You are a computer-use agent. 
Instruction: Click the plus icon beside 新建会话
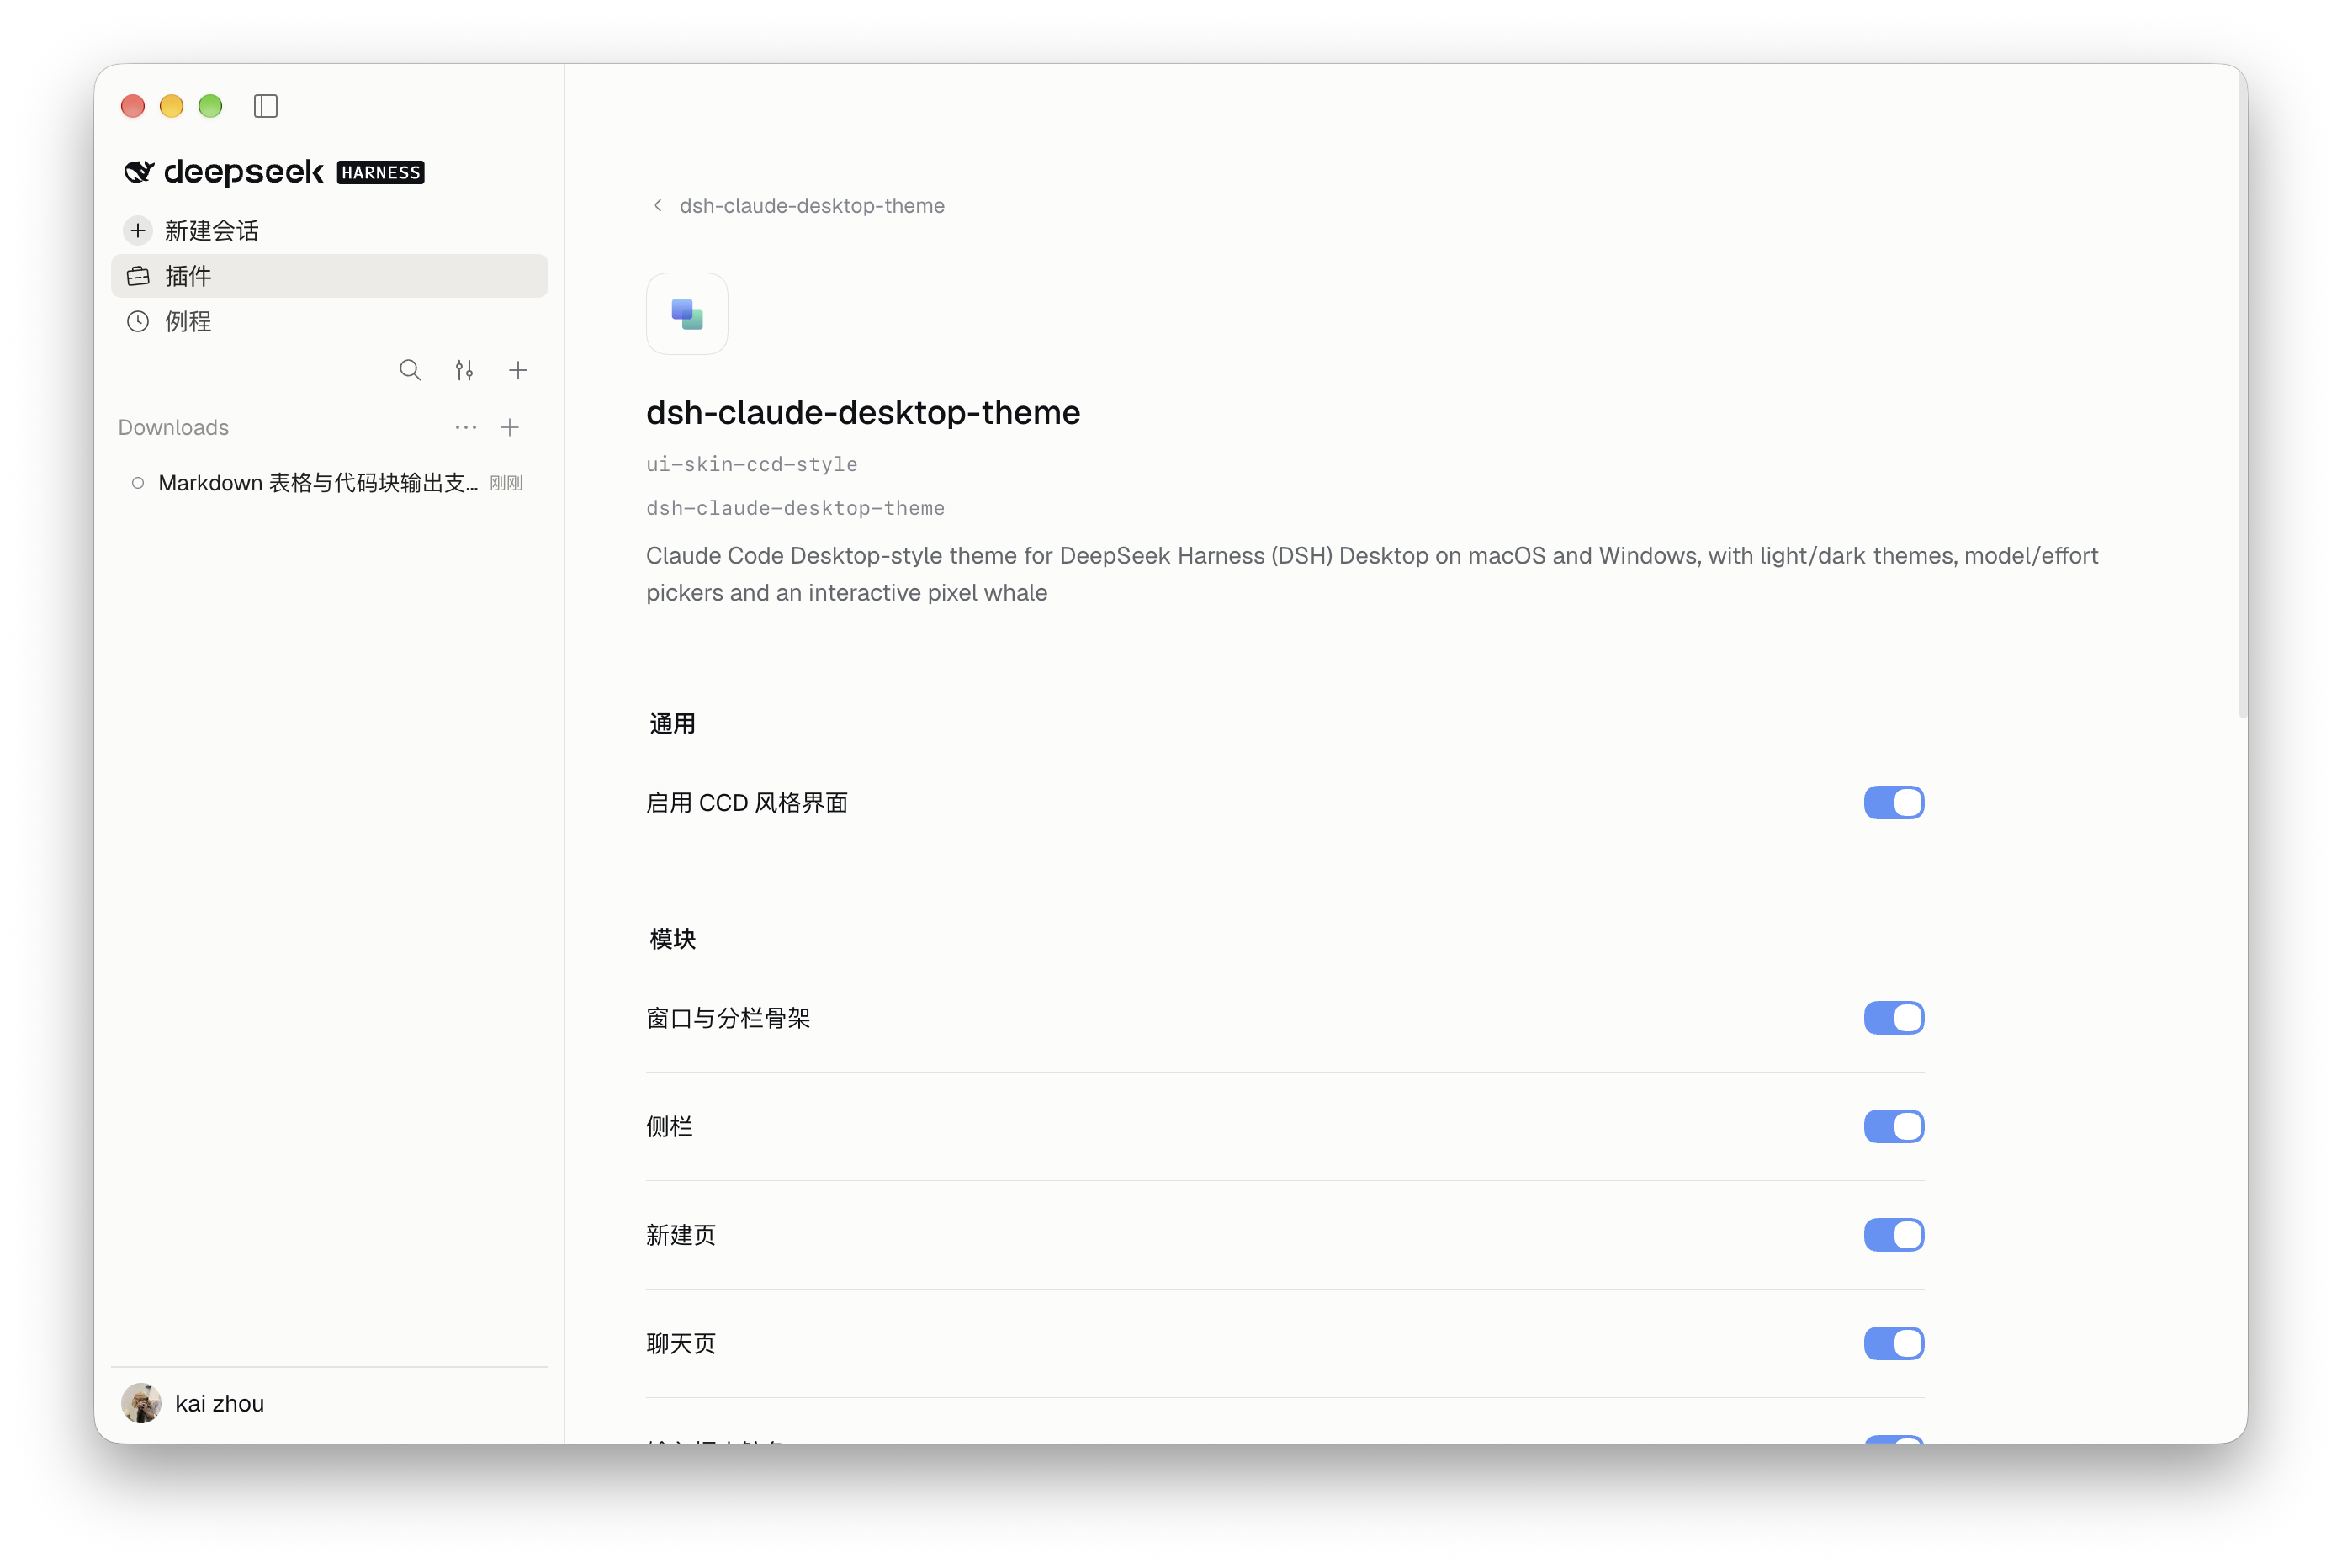point(138,231)
